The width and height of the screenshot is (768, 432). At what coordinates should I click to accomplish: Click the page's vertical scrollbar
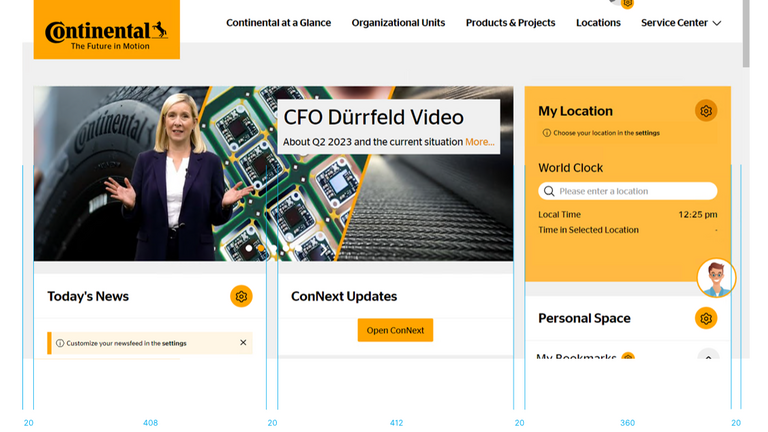(746, 35)
